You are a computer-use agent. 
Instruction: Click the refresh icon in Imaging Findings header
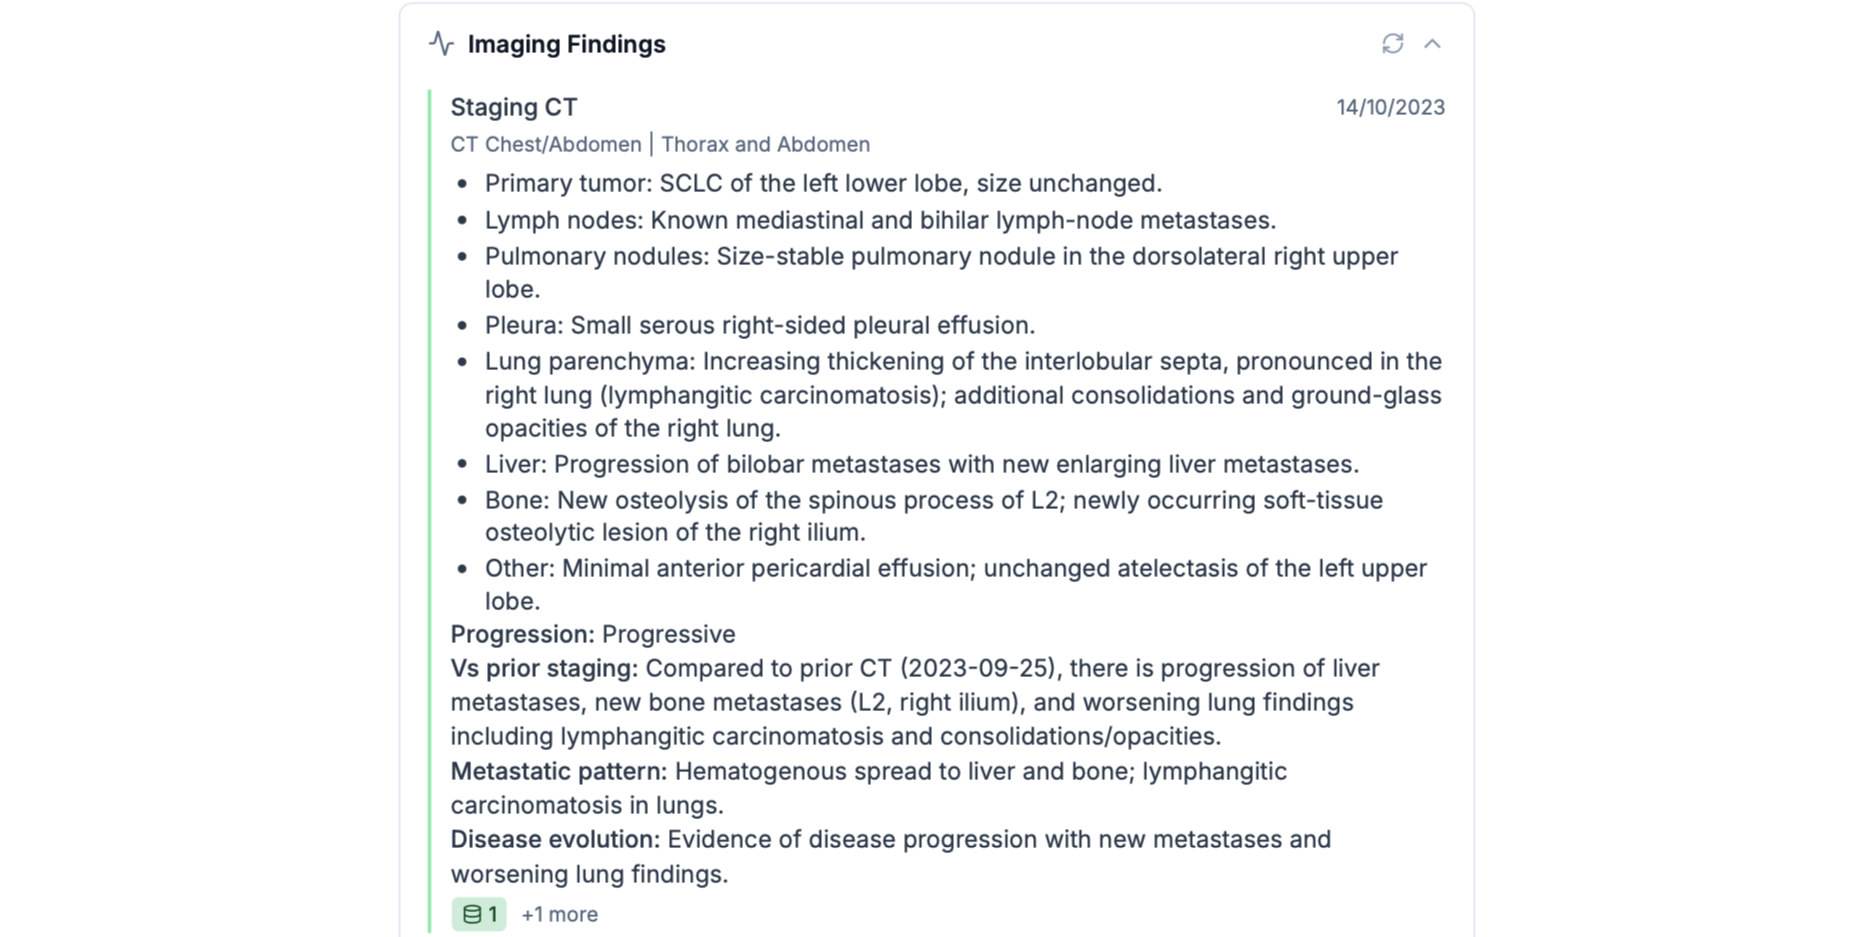pos(1392,44)
